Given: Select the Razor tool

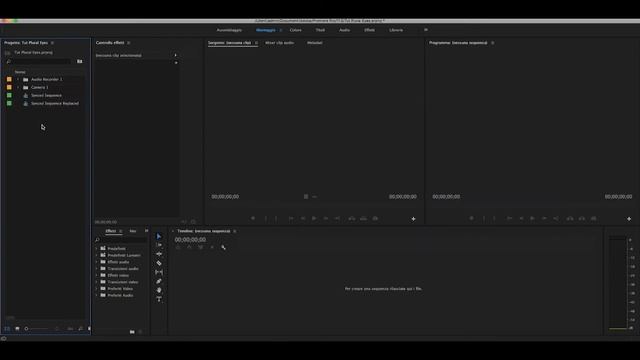Looking at the screenshot, I should (x=159, y=263).
